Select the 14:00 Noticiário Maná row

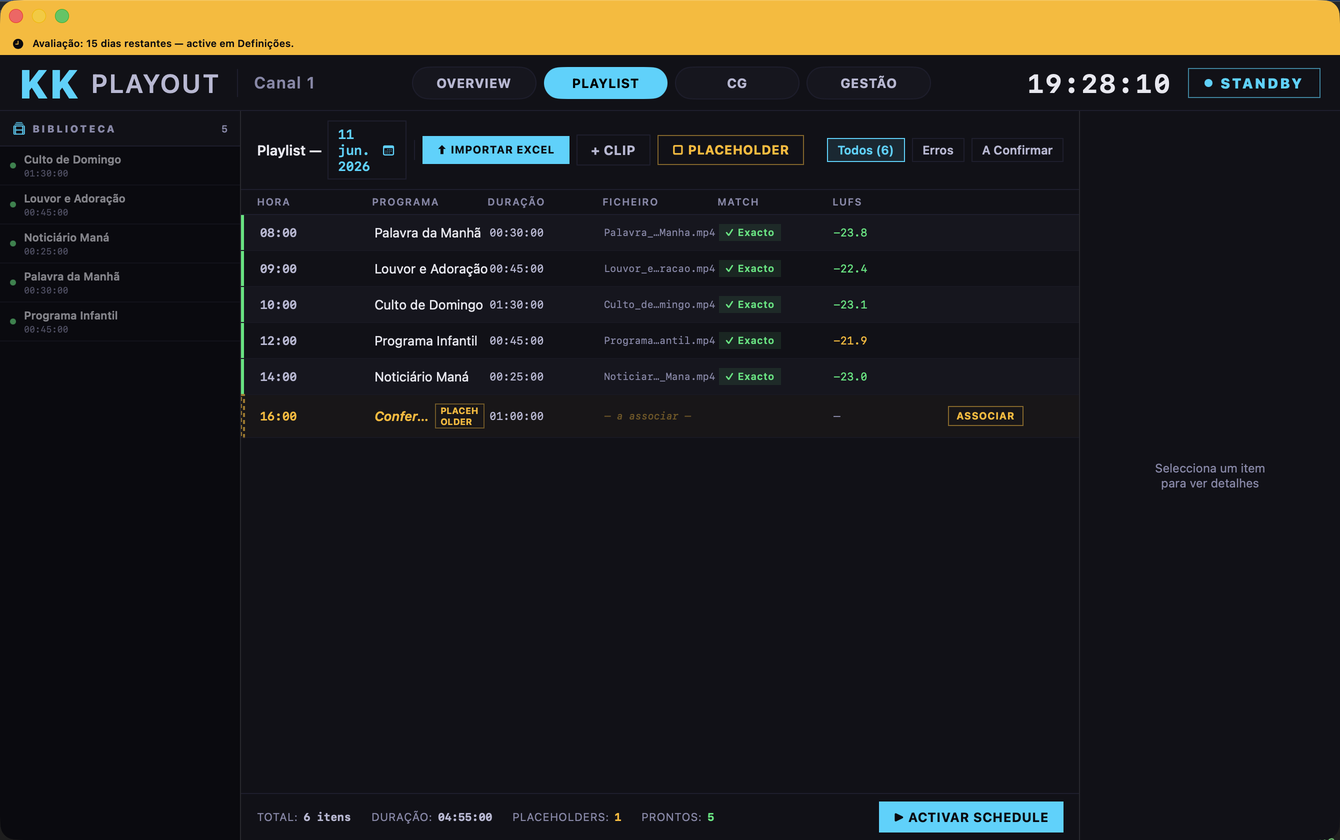tap(660, 376)
